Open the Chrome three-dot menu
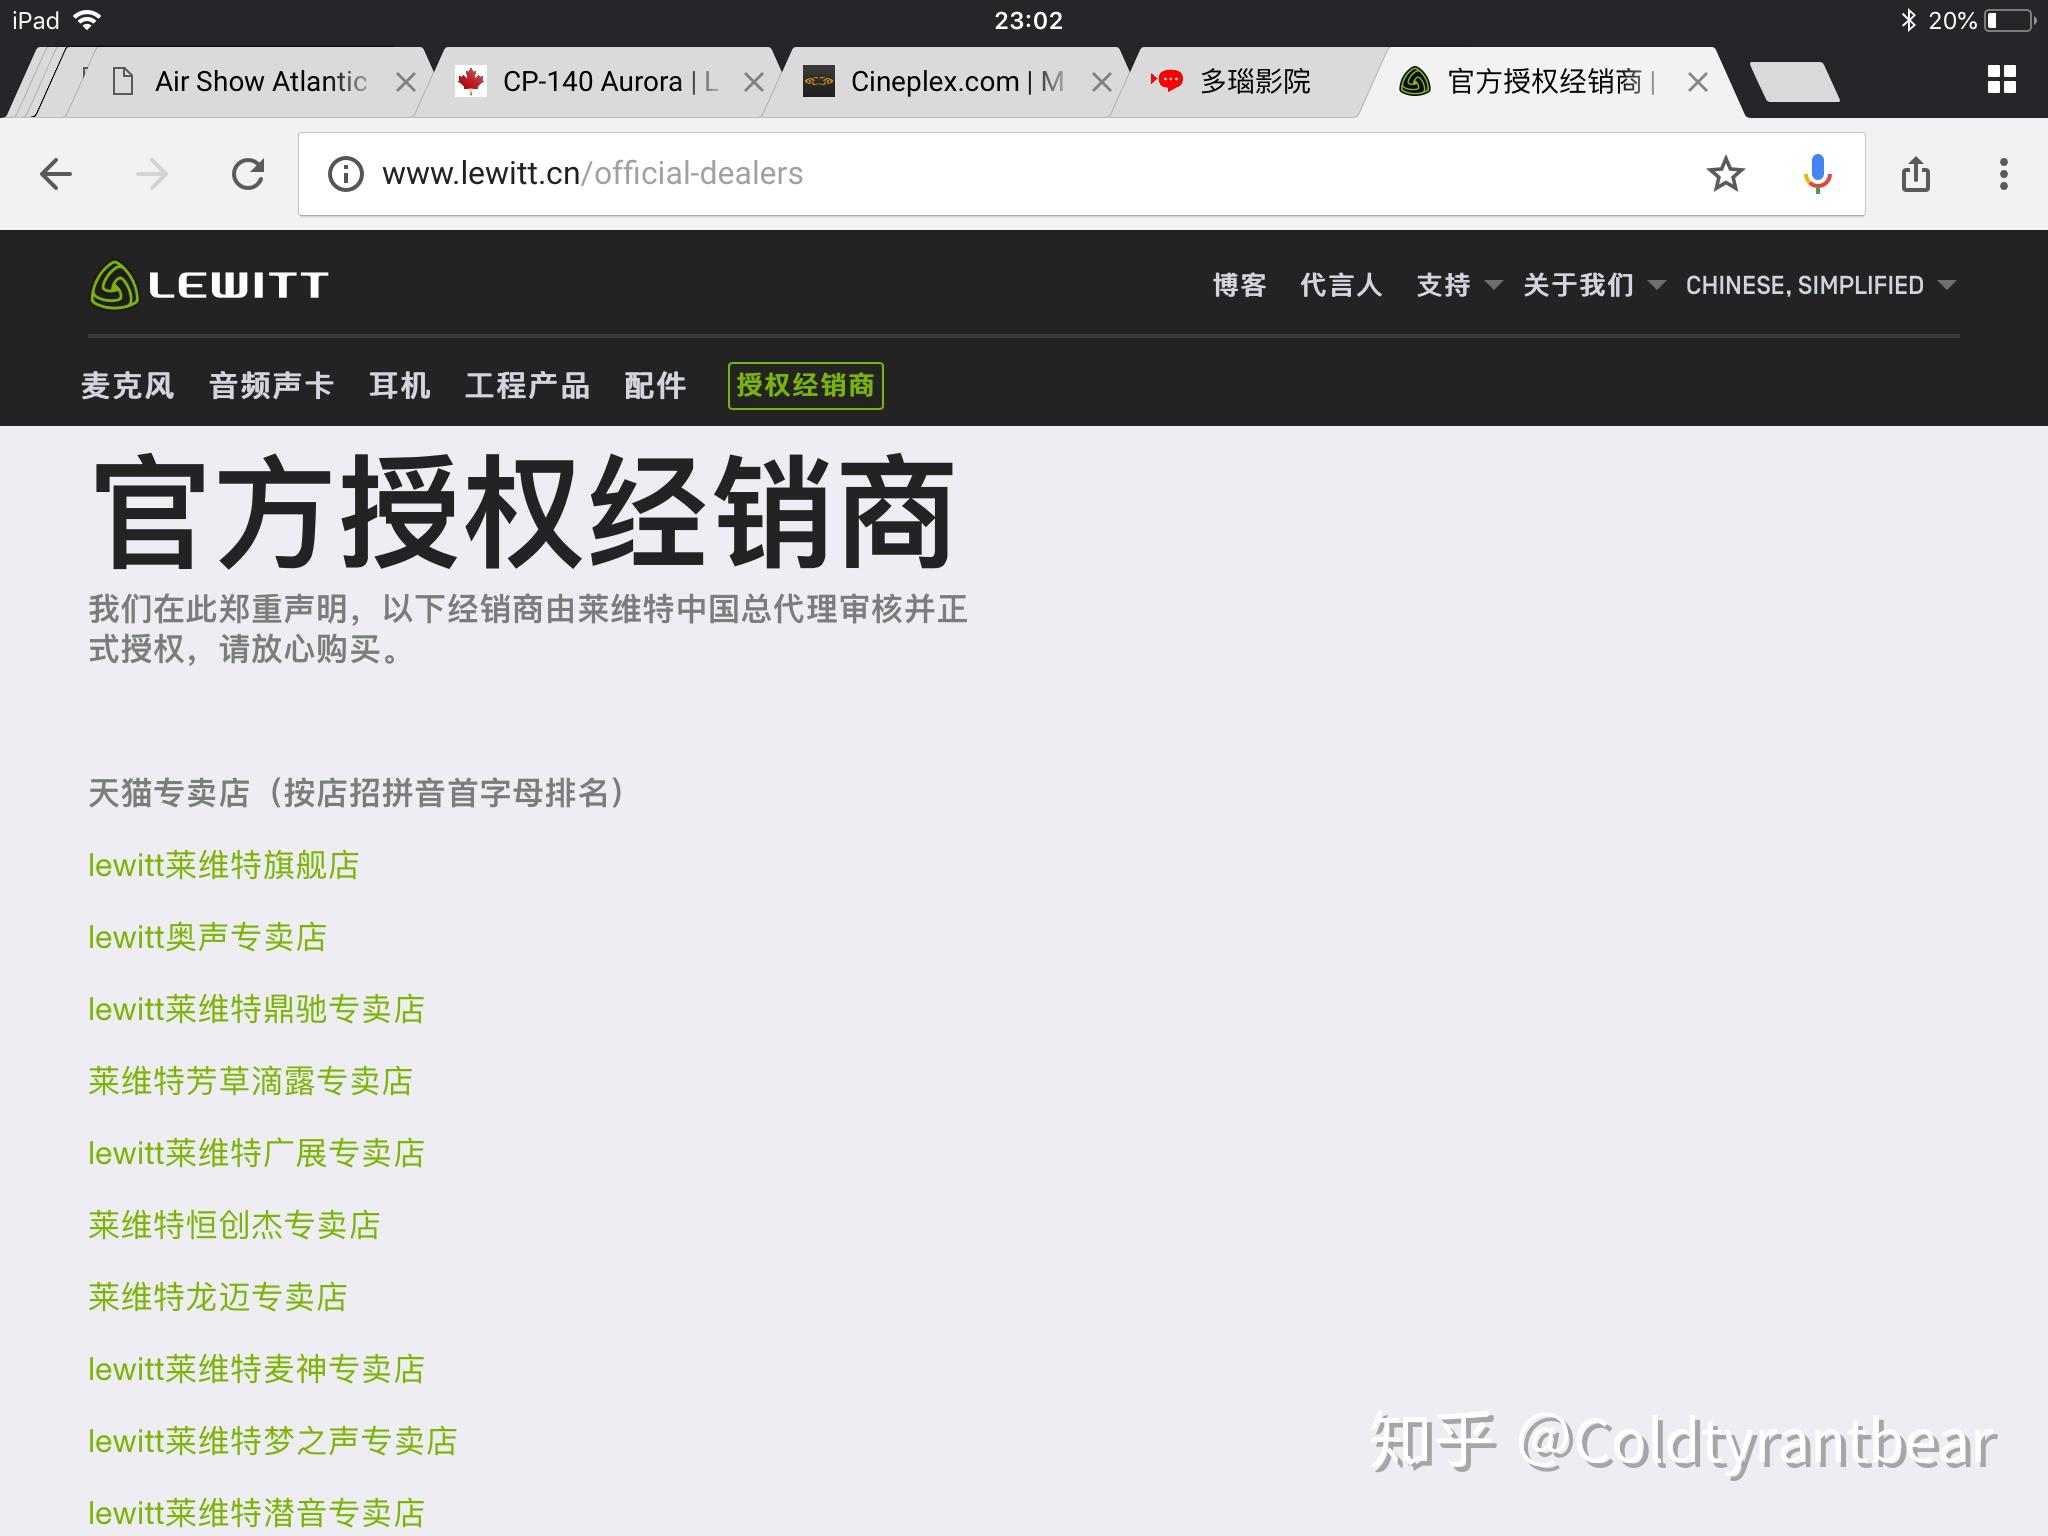This screenshot has width=2048, height=1536. [2003, 174]
